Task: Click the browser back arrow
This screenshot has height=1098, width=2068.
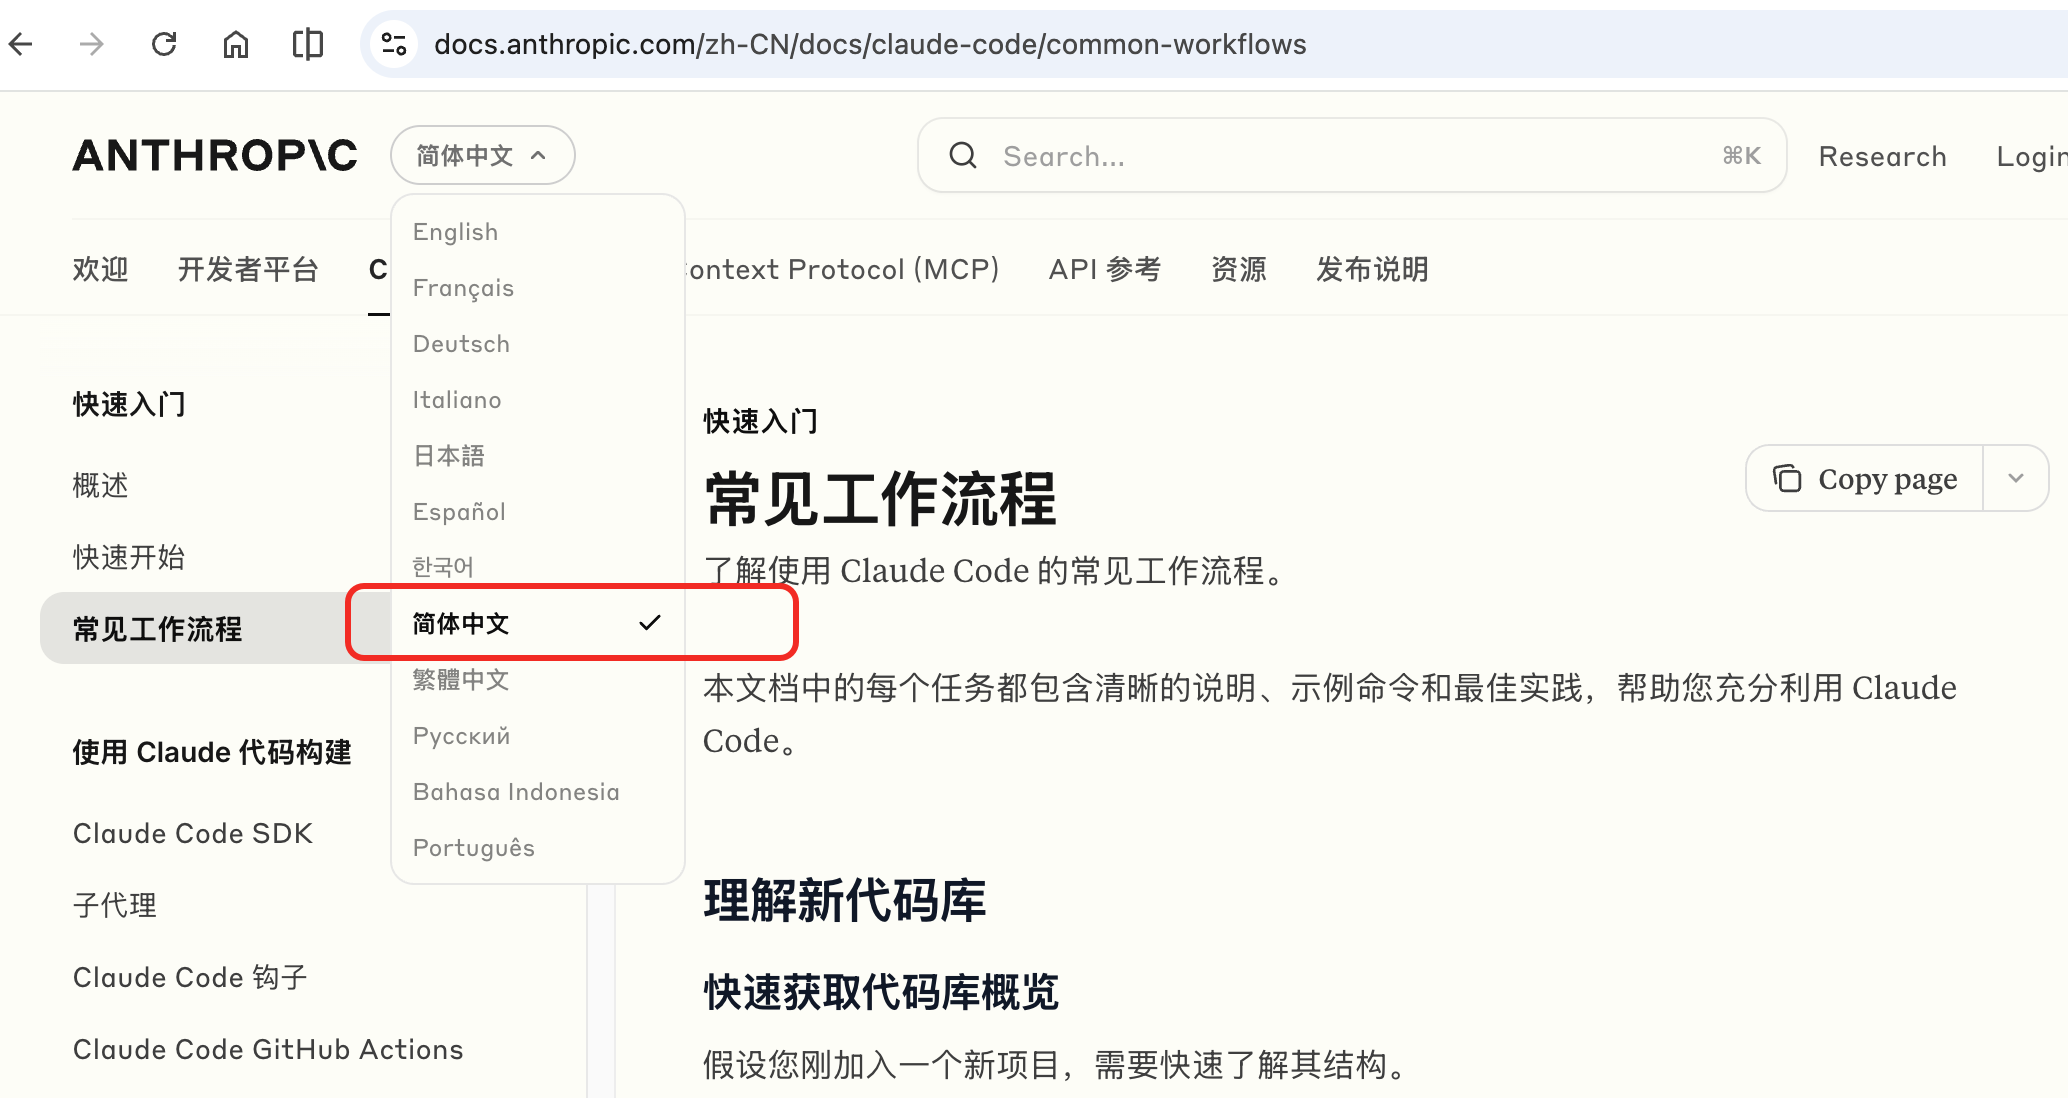Action: [x=21, y=44]
